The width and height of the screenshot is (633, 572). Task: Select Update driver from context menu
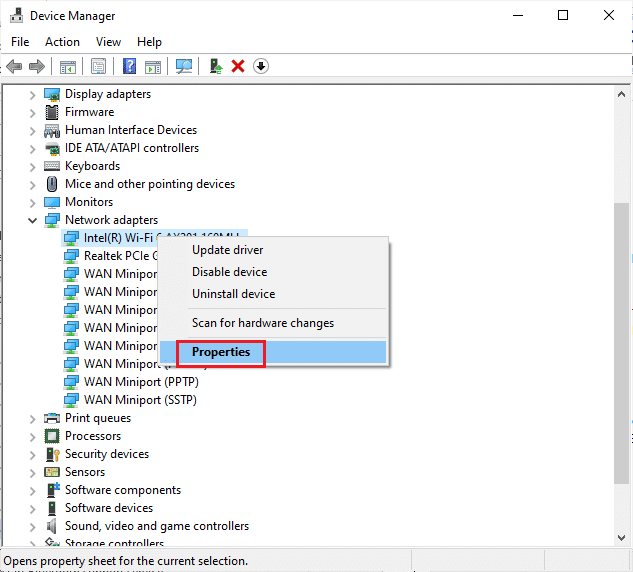coord(228,250)
